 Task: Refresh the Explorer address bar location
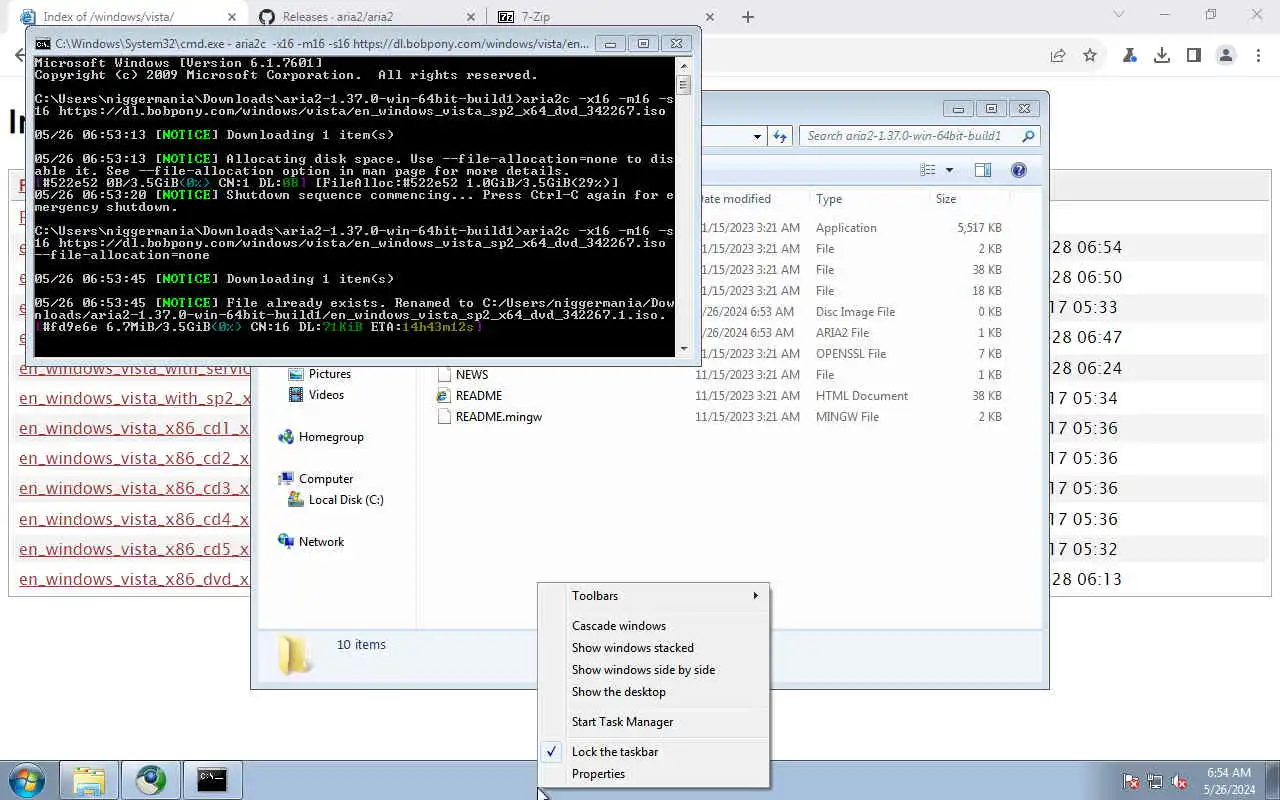pos(780,136)
